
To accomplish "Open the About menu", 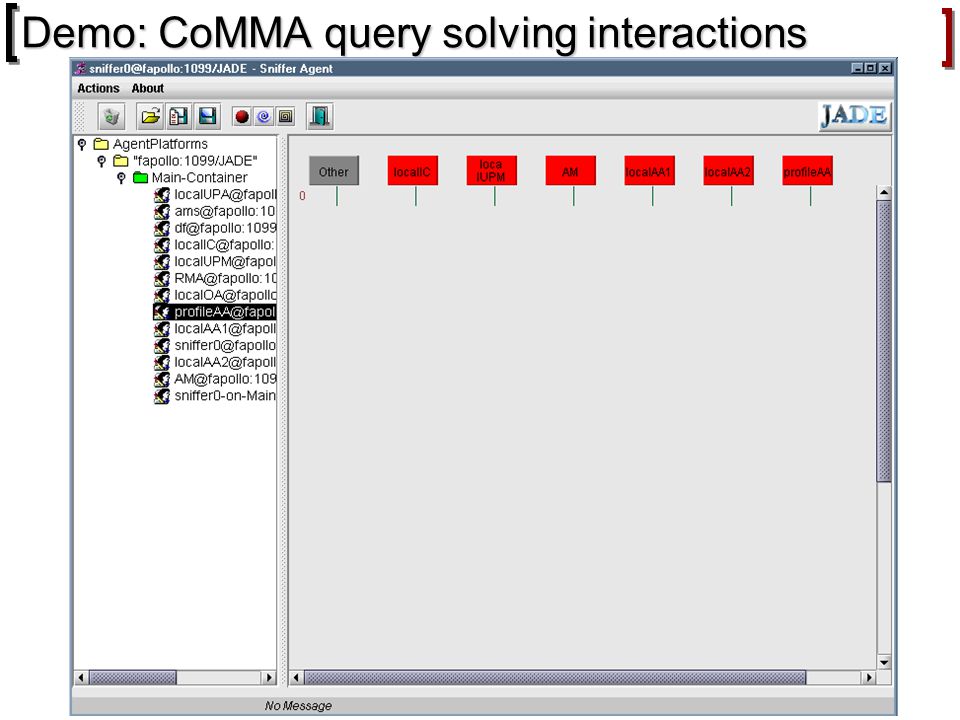I will pyautogui.click(x=148, y=88).
